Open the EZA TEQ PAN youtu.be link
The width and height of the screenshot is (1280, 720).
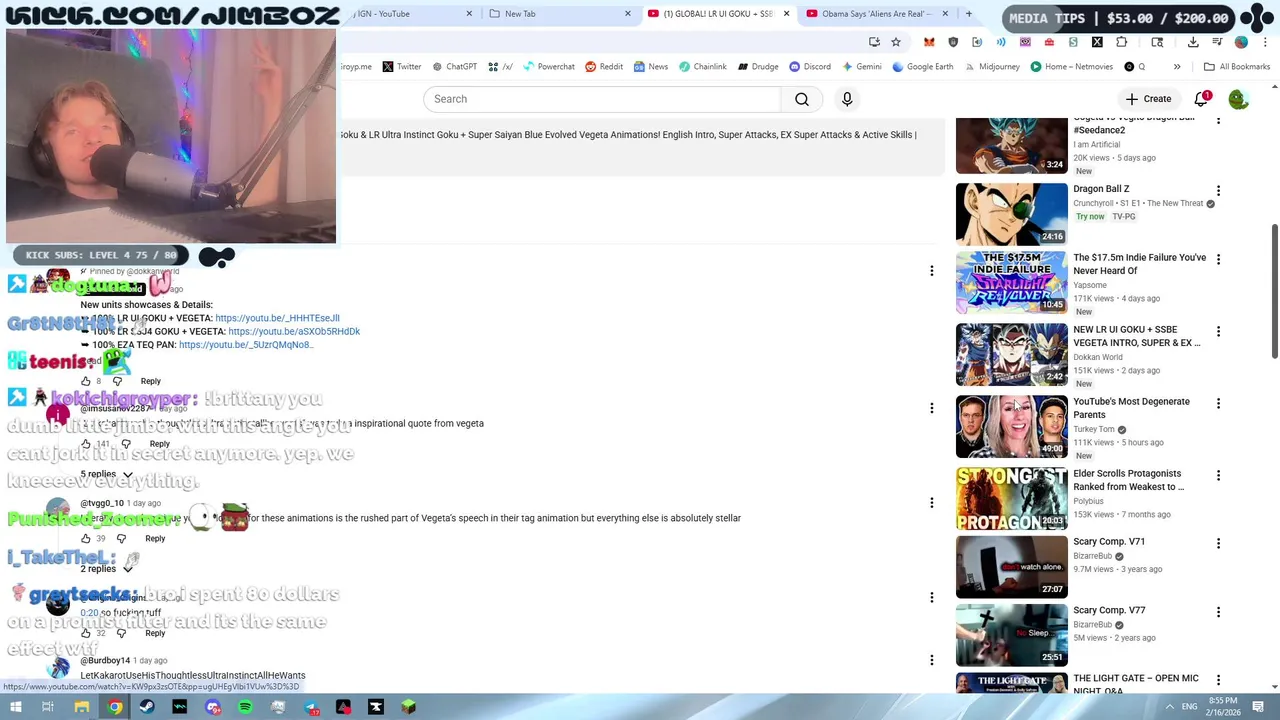[x=246, y=345]
